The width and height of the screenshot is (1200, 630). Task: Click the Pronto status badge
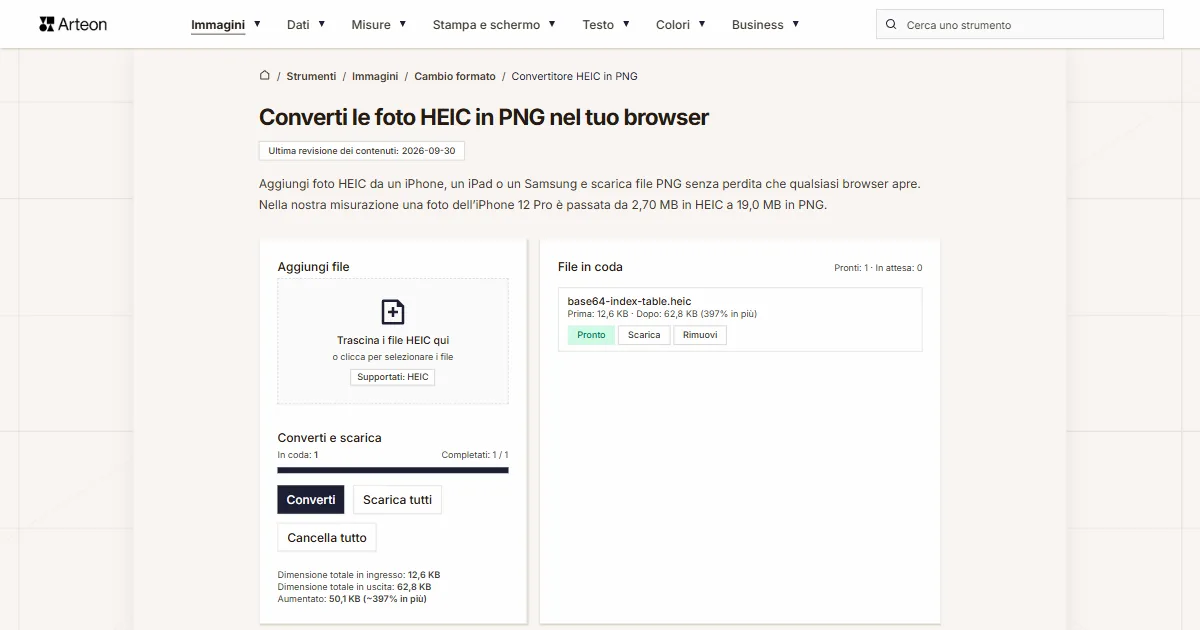coord(591,335)
